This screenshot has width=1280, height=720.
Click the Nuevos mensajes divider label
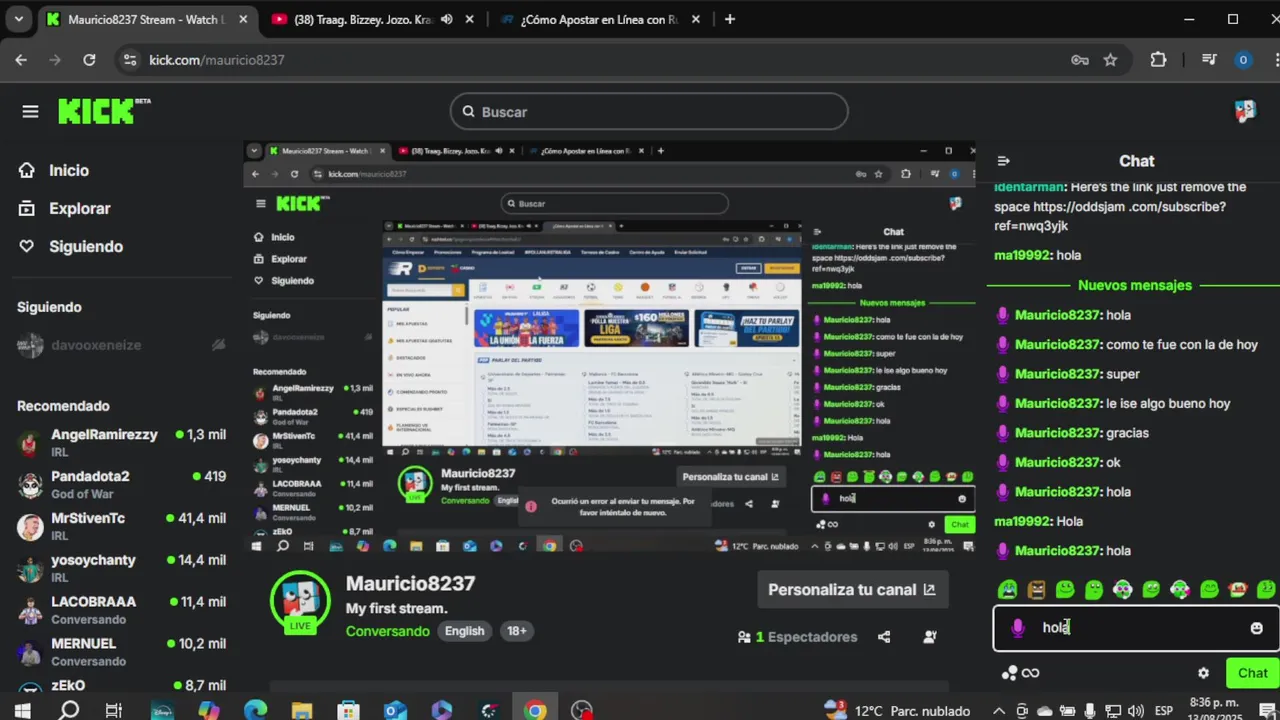click(1135, 285)
